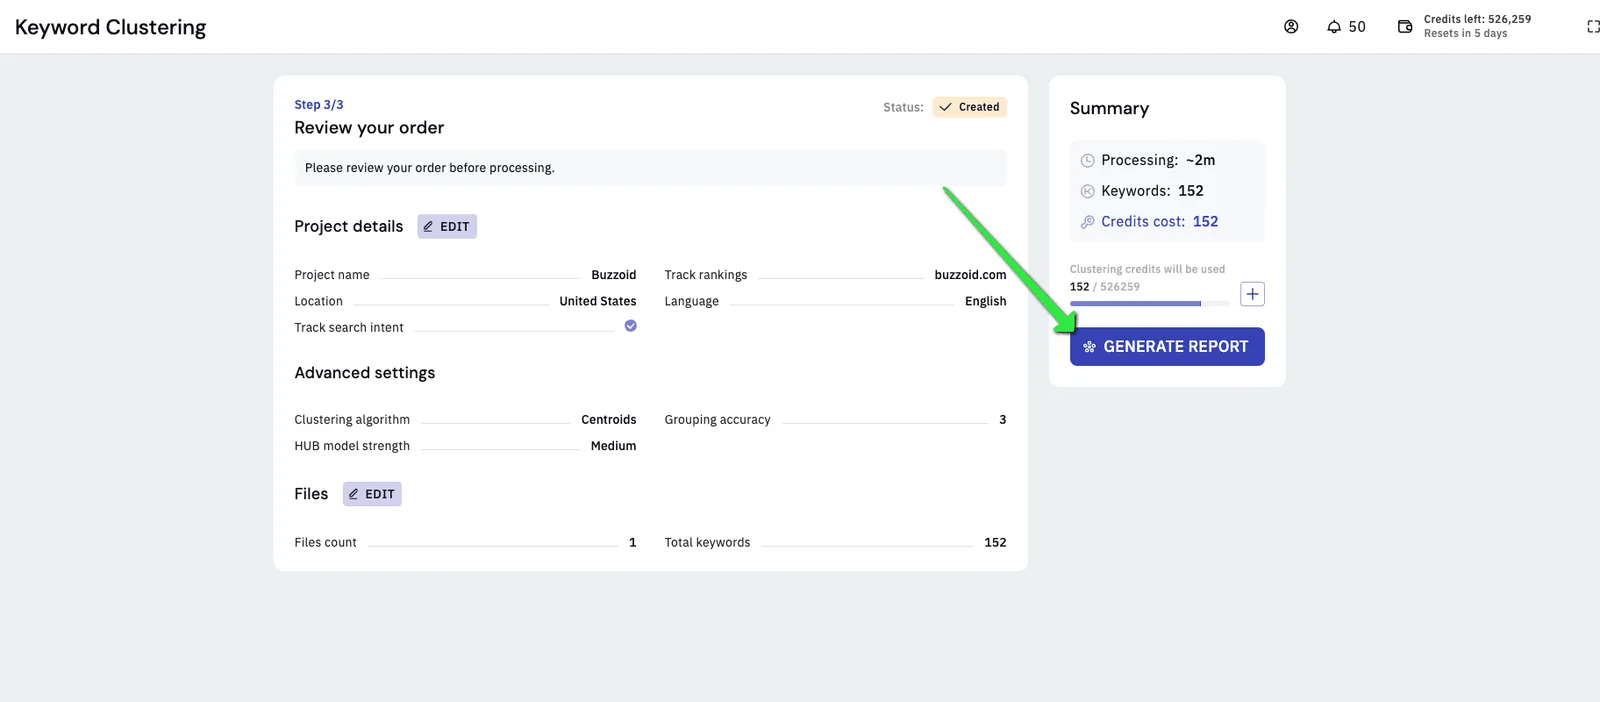
Task: Click the buzzoid.com track rankings value
Action: tap(970, 275)
